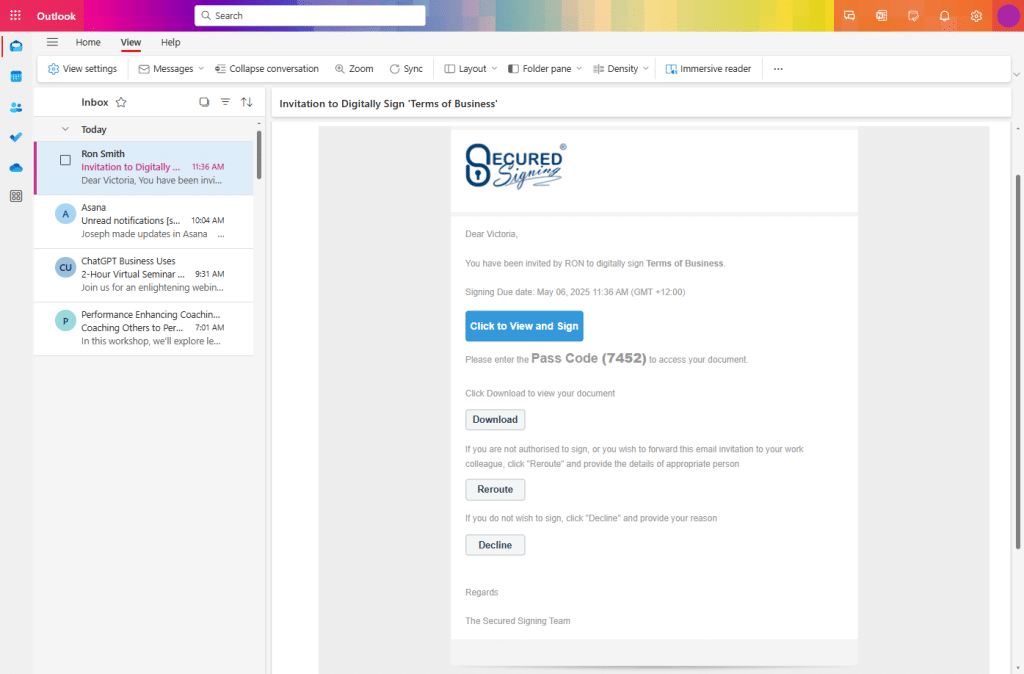Mark Inbox as favorite with star icon
The image size is (1024, 674).
121,103
